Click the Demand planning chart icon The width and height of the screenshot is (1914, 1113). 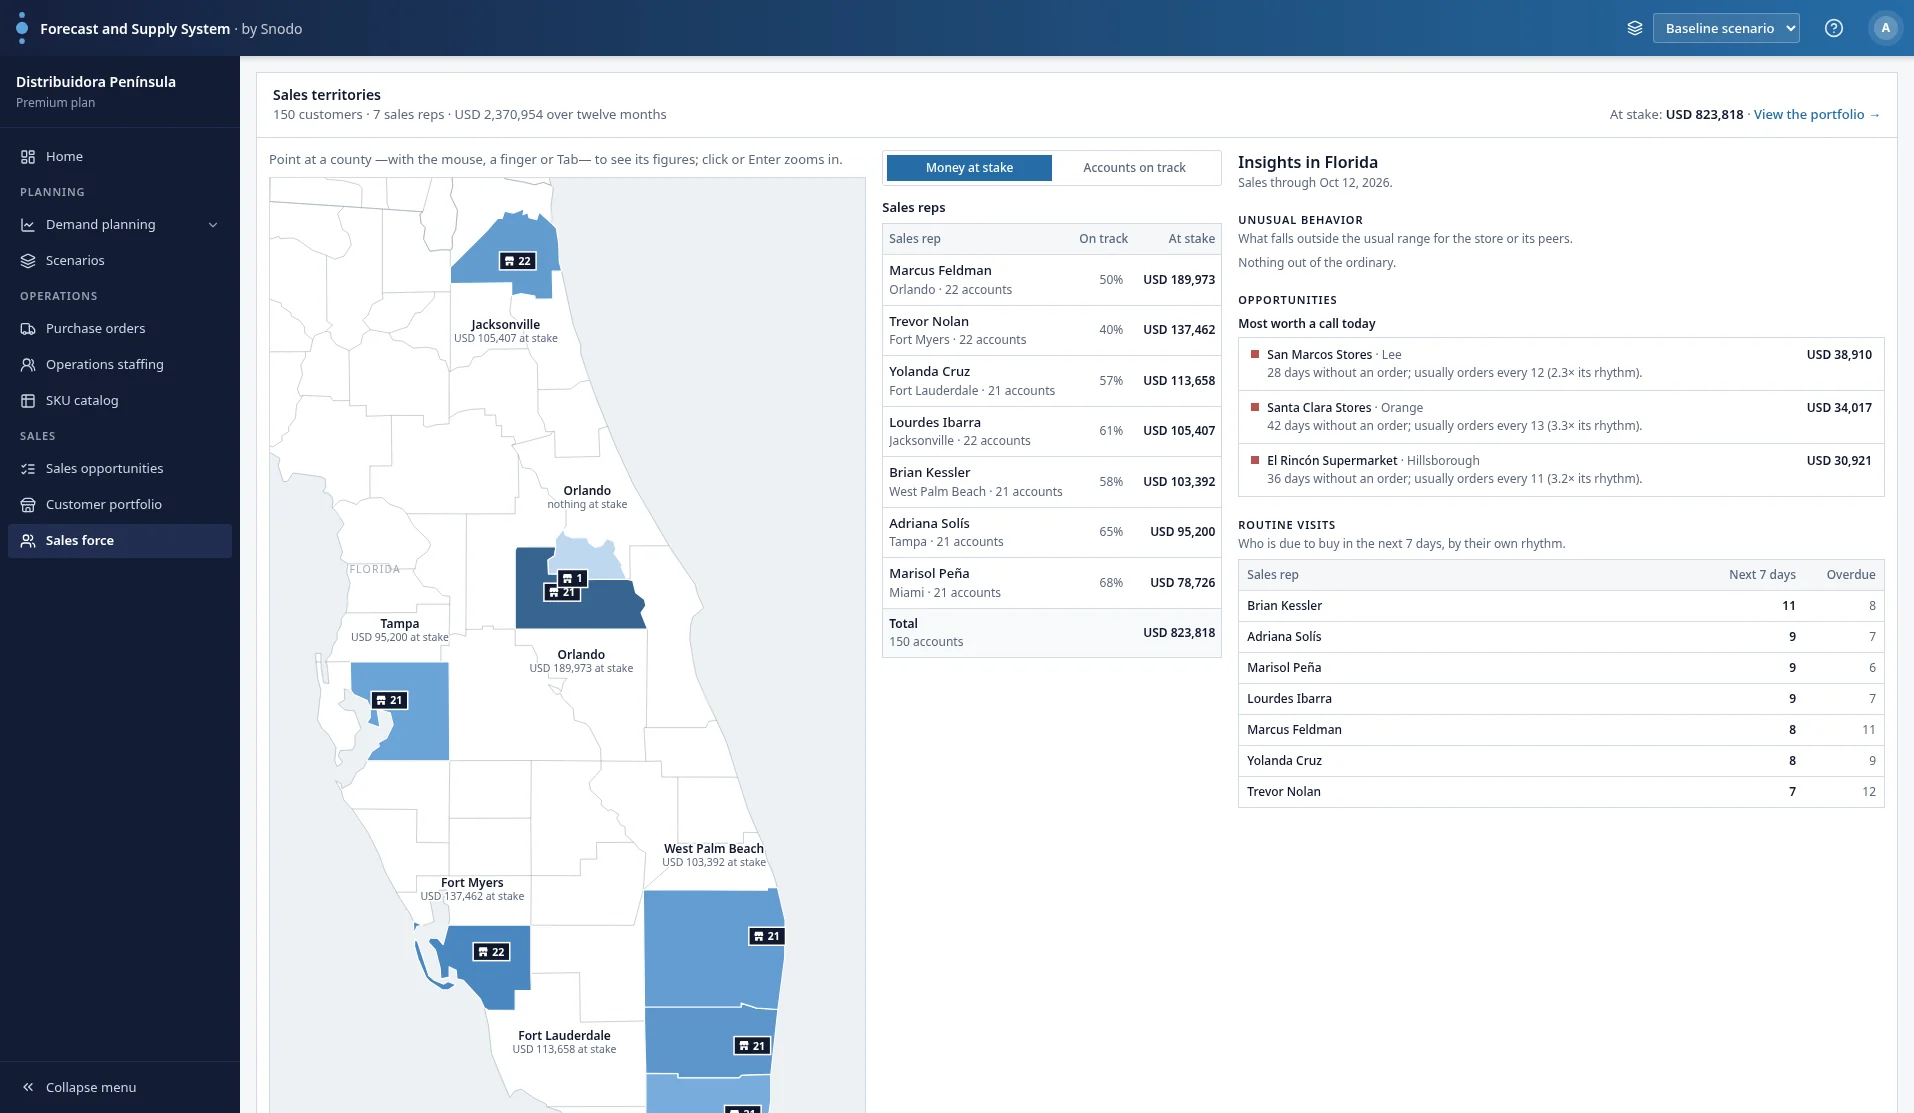pos(28,225)
